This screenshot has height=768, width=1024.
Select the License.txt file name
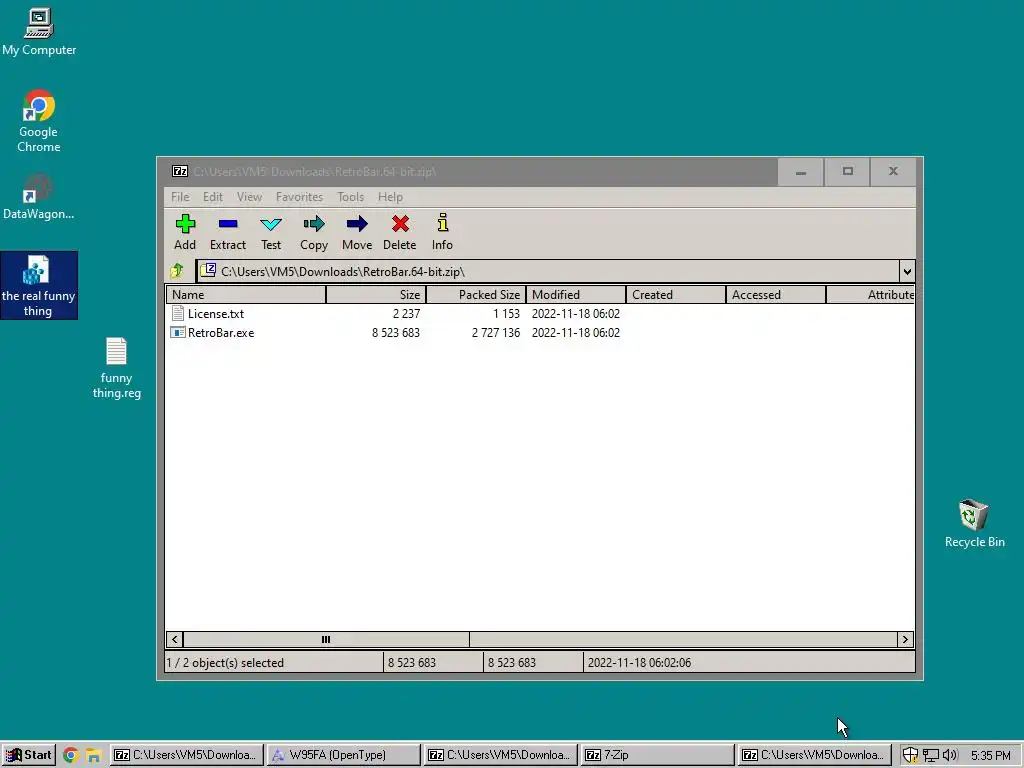pyautogui.click(x=216, y=313)
